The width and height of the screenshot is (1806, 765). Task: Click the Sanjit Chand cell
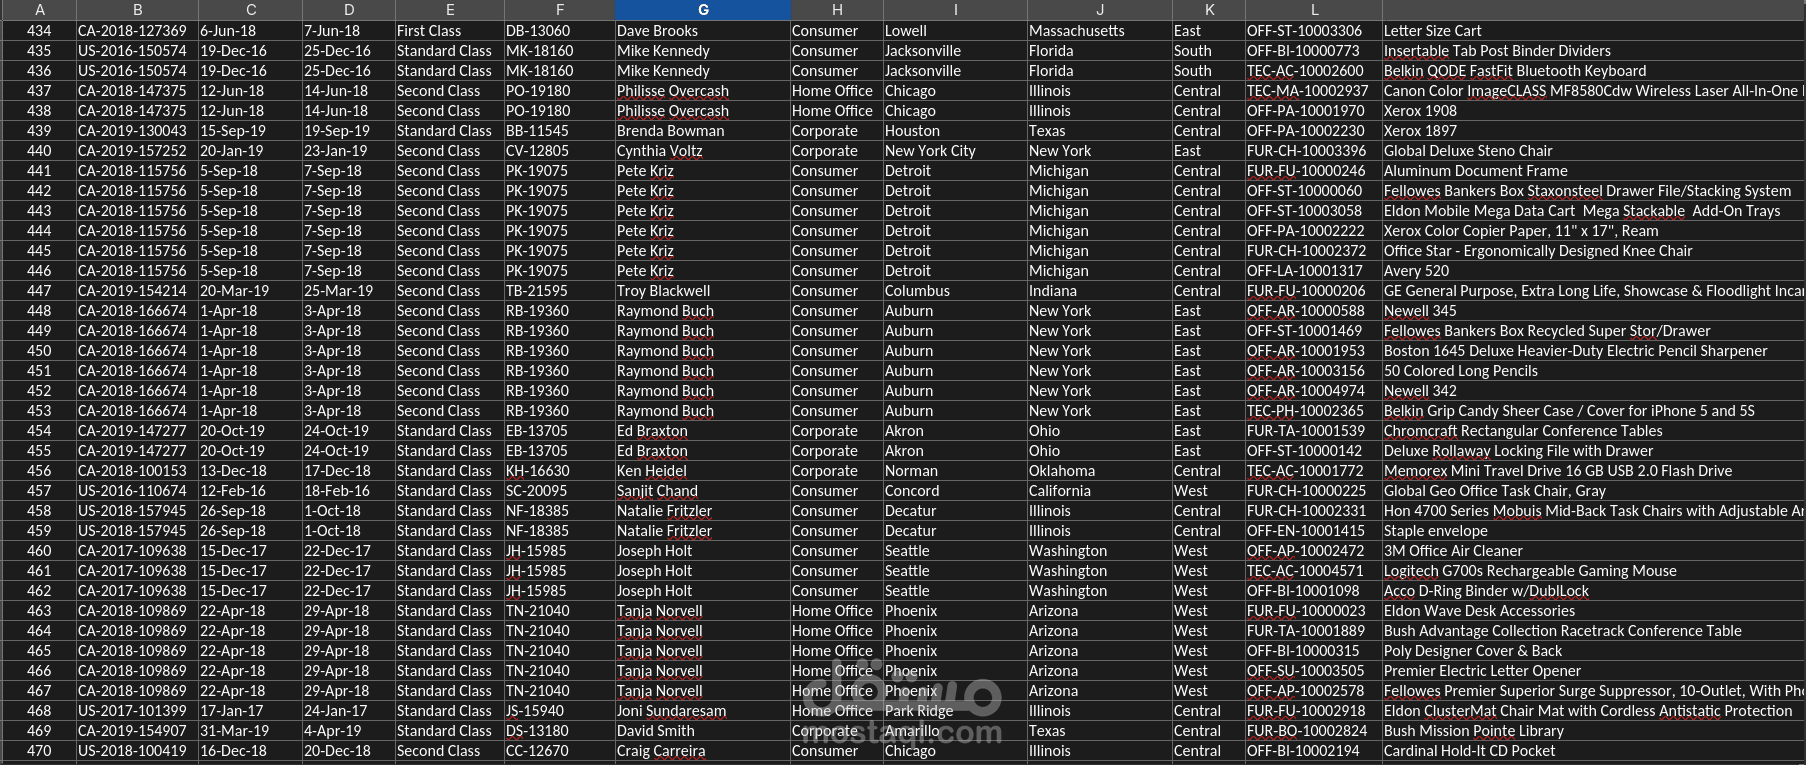[x=702, y=491]
